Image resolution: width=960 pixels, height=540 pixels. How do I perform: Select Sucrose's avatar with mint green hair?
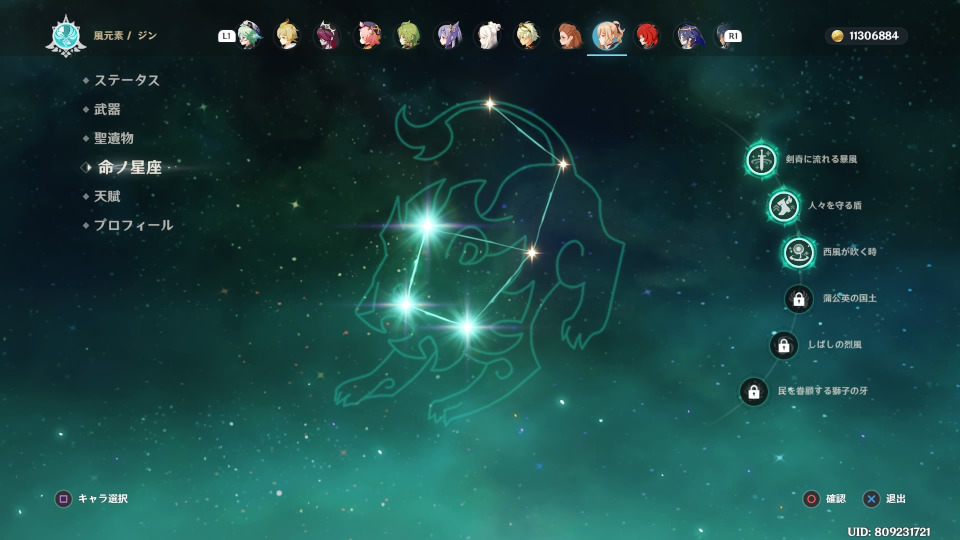coord(249,36)
